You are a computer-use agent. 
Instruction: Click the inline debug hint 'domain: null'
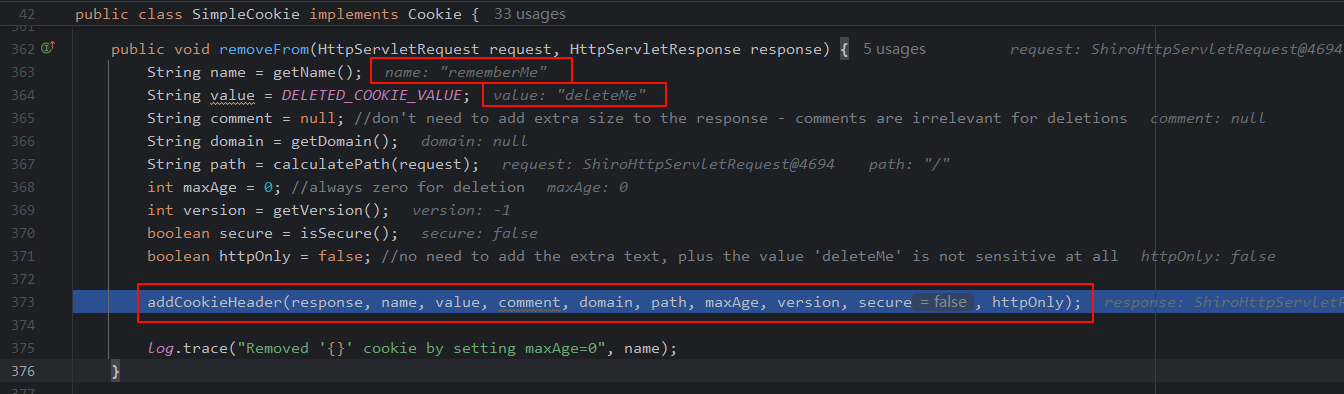coord(474,141)
